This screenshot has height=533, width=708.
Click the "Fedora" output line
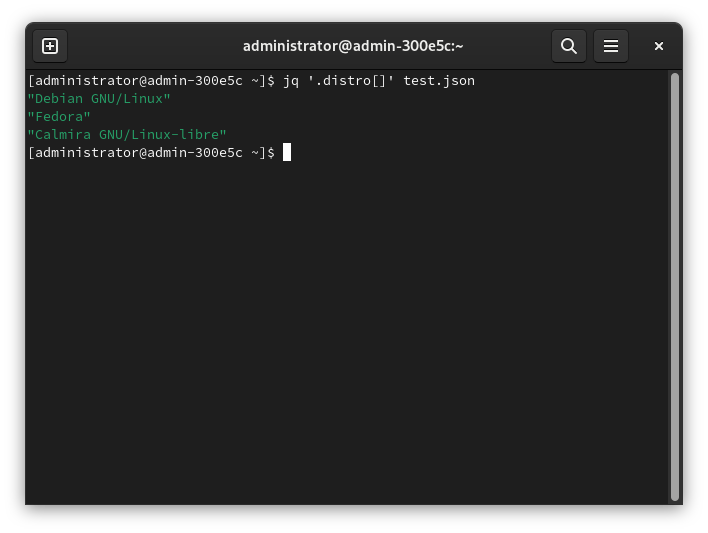(x=59, y=117)
